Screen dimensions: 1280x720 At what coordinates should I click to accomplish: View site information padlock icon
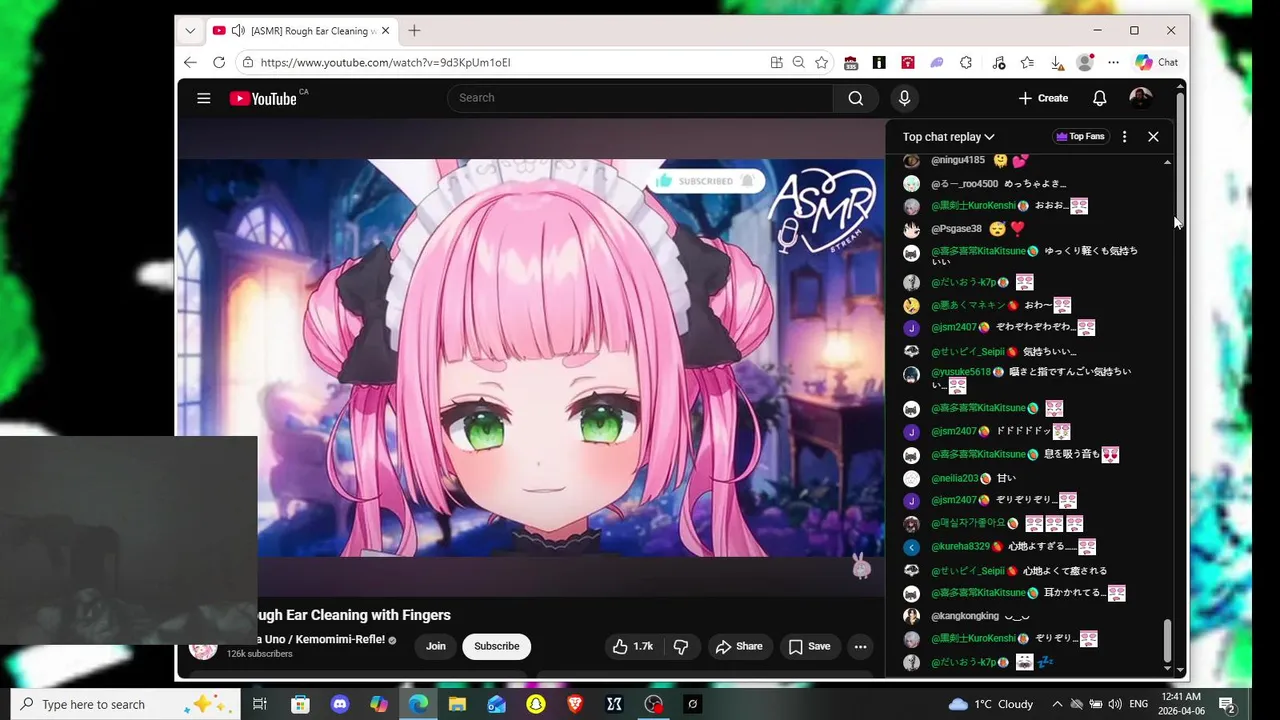(248, 62)
